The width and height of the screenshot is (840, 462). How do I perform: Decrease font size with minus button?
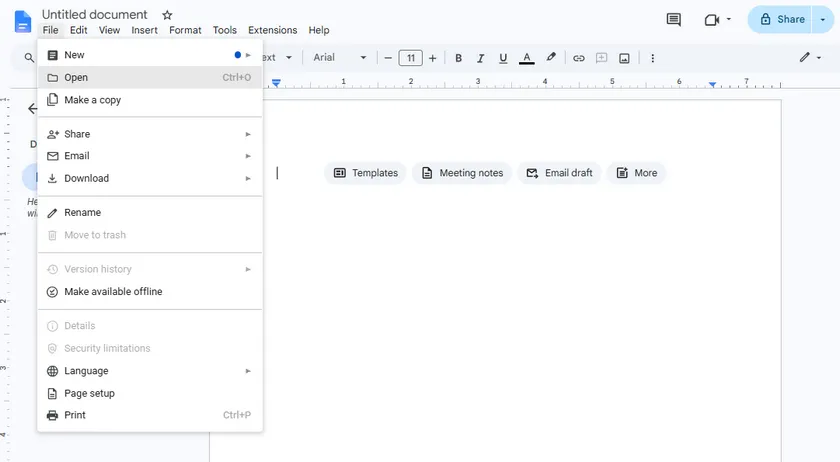(388, 58)
